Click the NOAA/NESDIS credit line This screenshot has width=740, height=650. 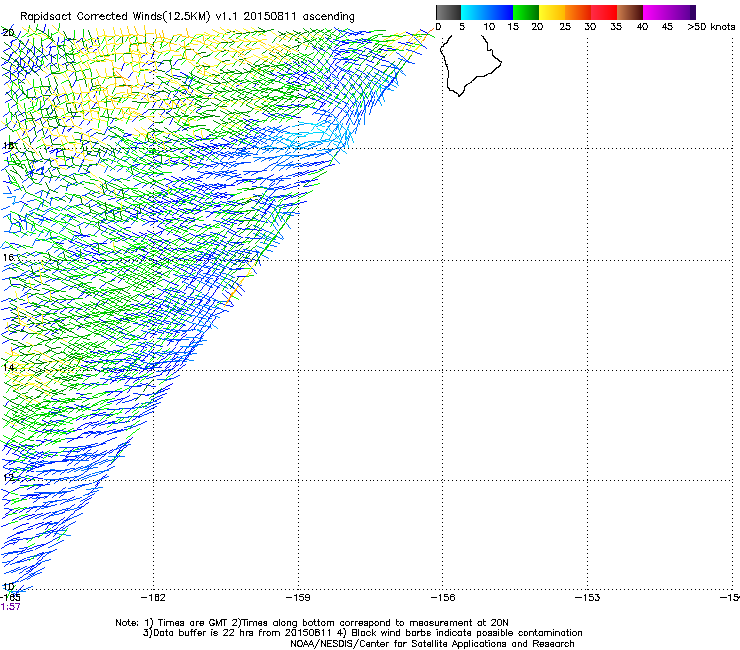click(x=432, y=644)
